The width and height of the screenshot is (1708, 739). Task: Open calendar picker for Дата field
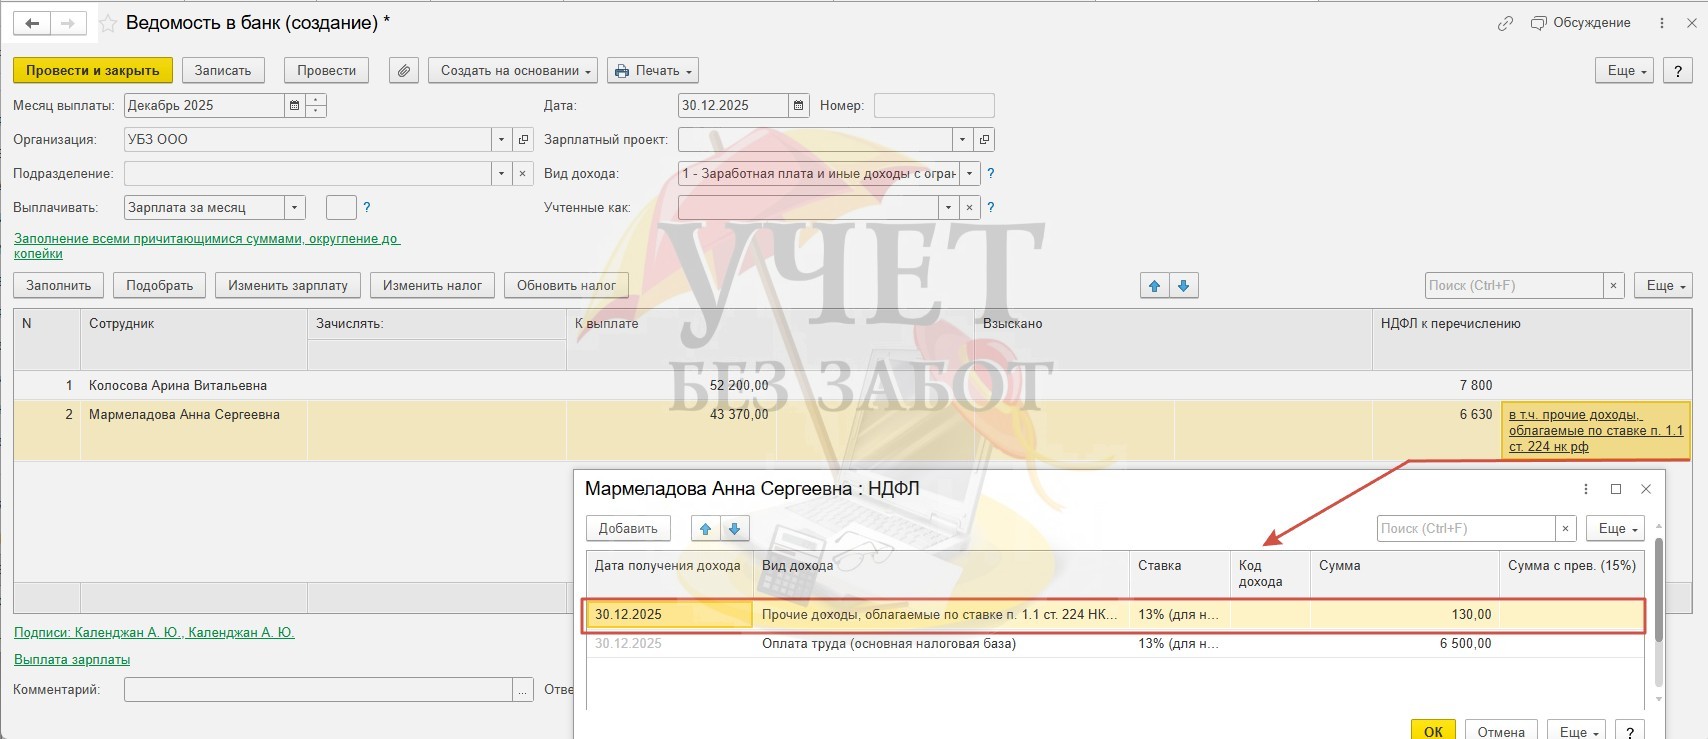(x=798, y=106)
